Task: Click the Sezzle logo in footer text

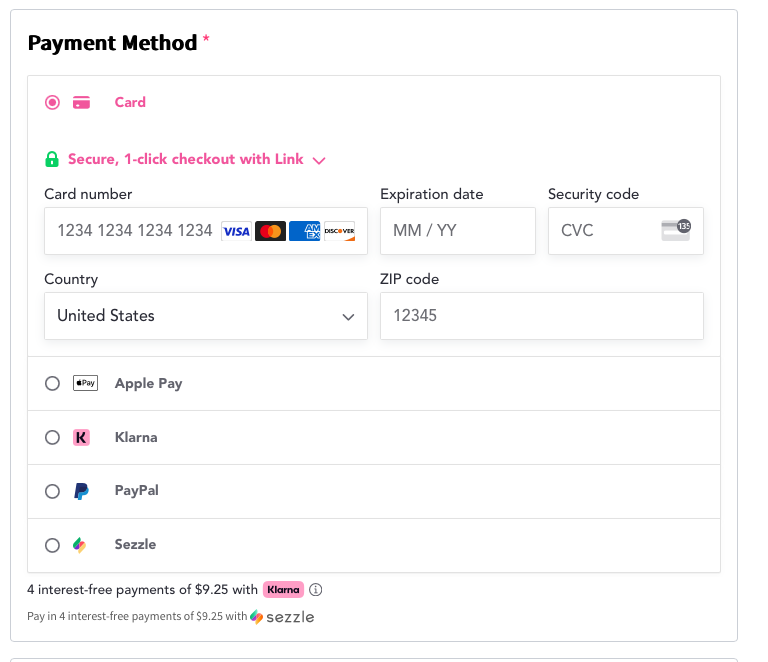Action: tap(282, 617)
